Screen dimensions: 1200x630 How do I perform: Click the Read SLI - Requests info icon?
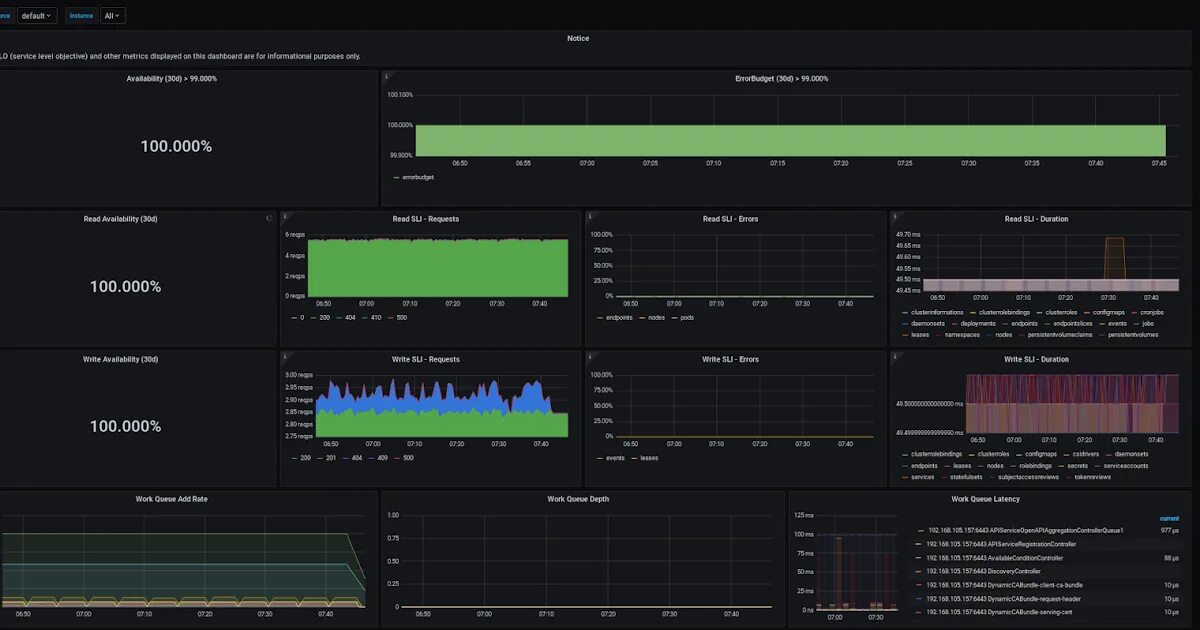pos(286,215)
